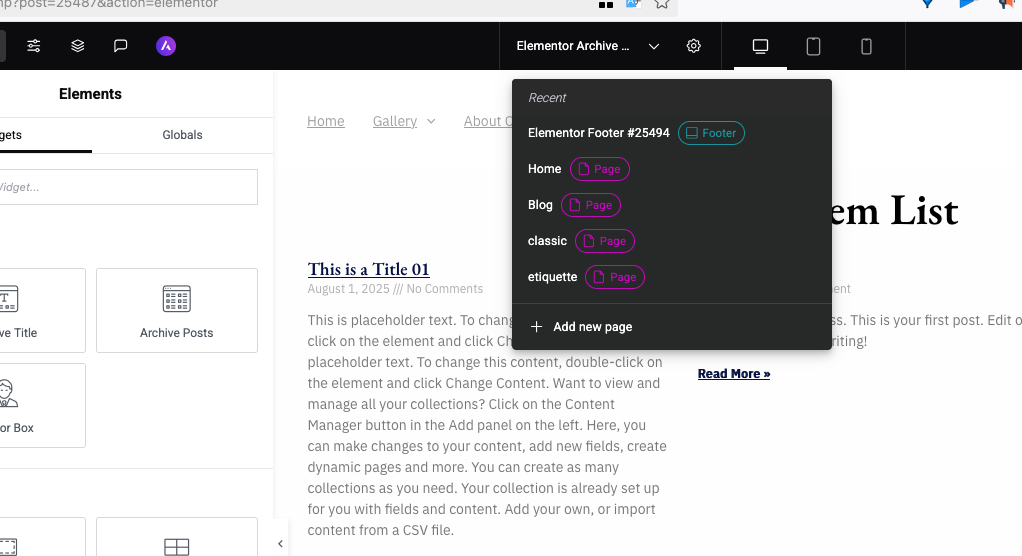1022x556 pixels.
Task: Choose the etiquette page entry
Action: coord(553,277)
